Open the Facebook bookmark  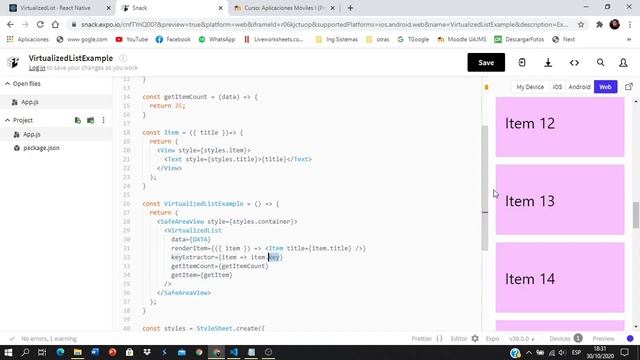point(173,39)
